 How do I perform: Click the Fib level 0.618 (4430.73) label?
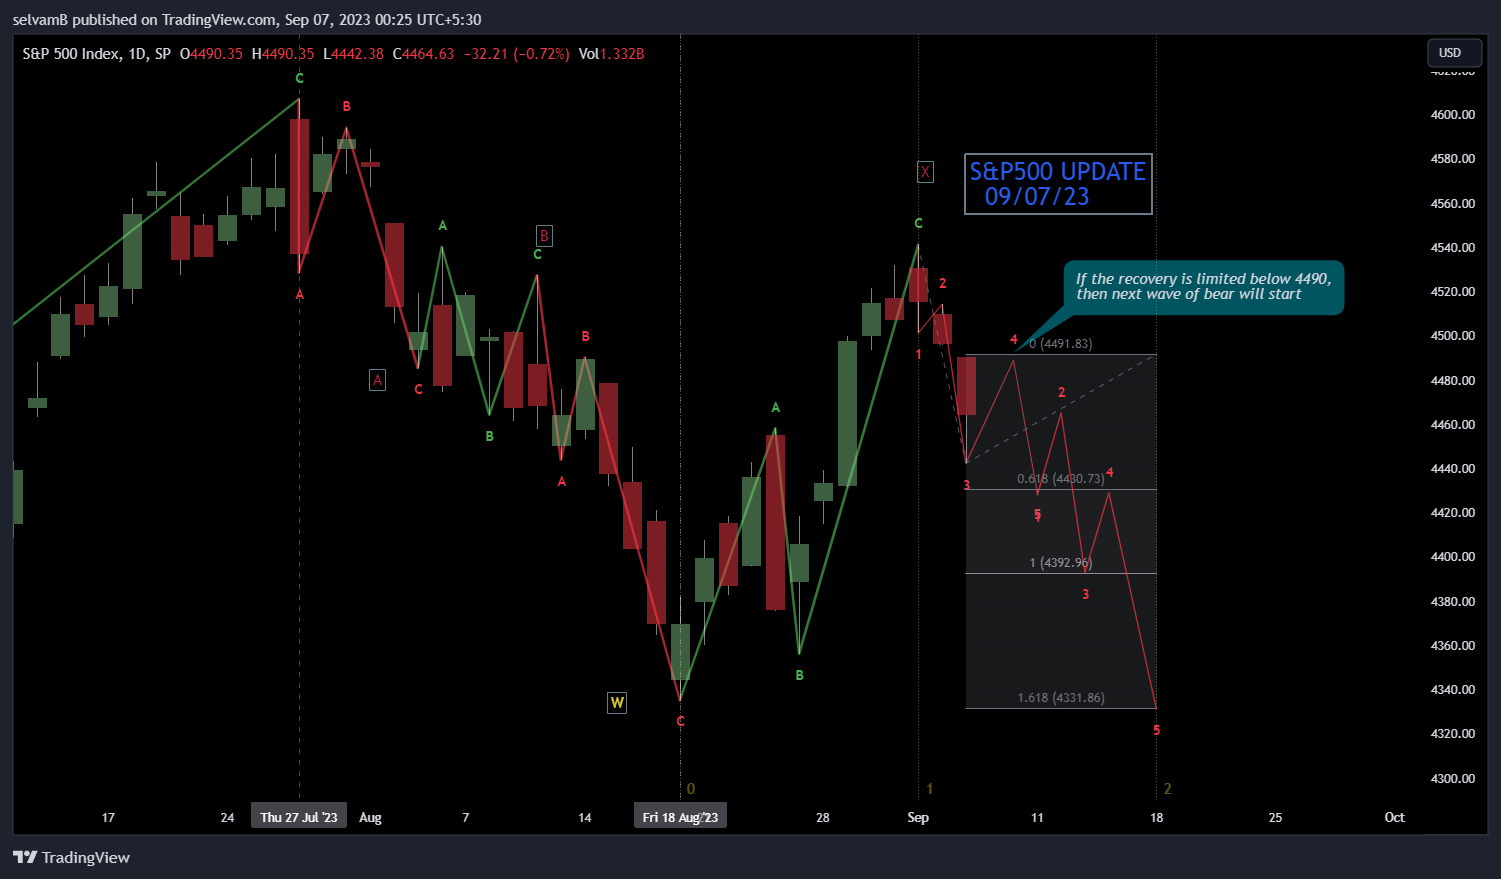pos(1061,479)
